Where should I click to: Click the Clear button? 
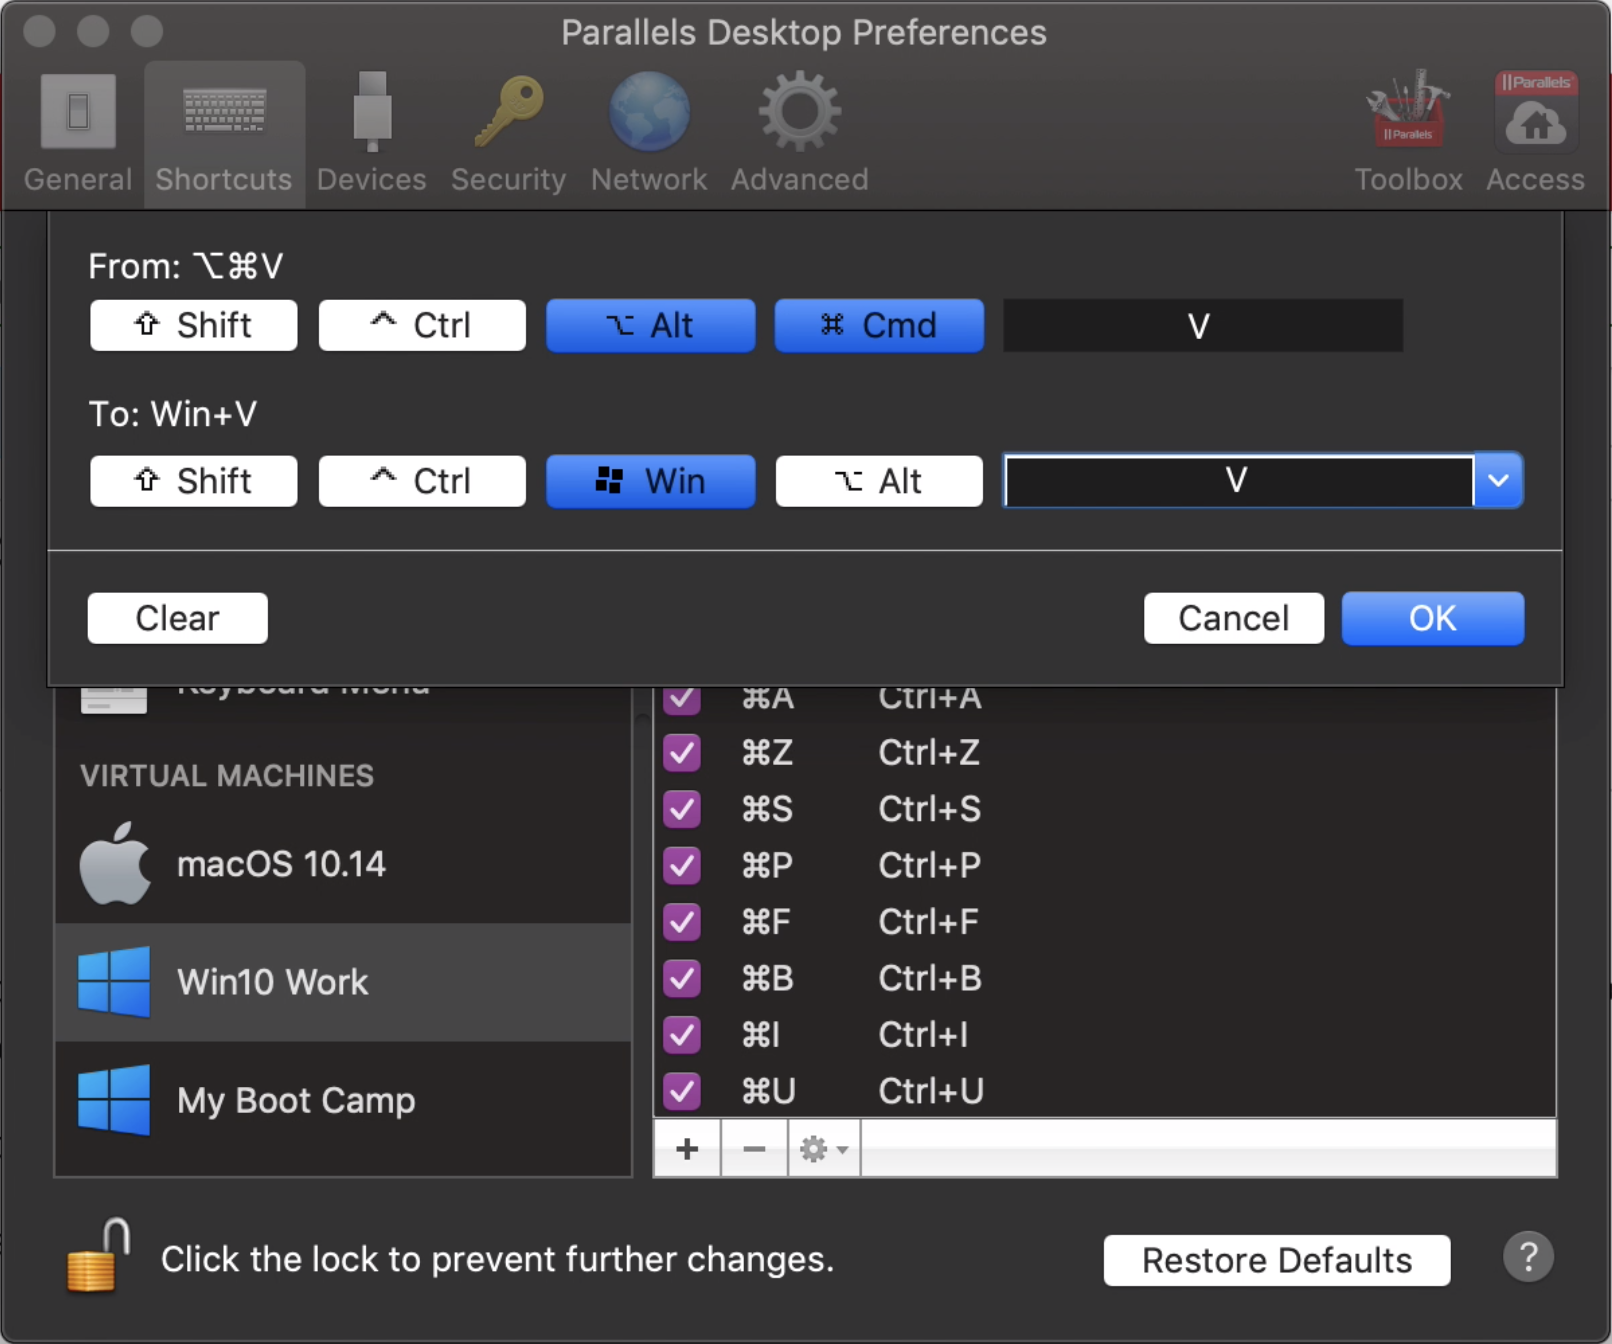(x=178, y=618)
